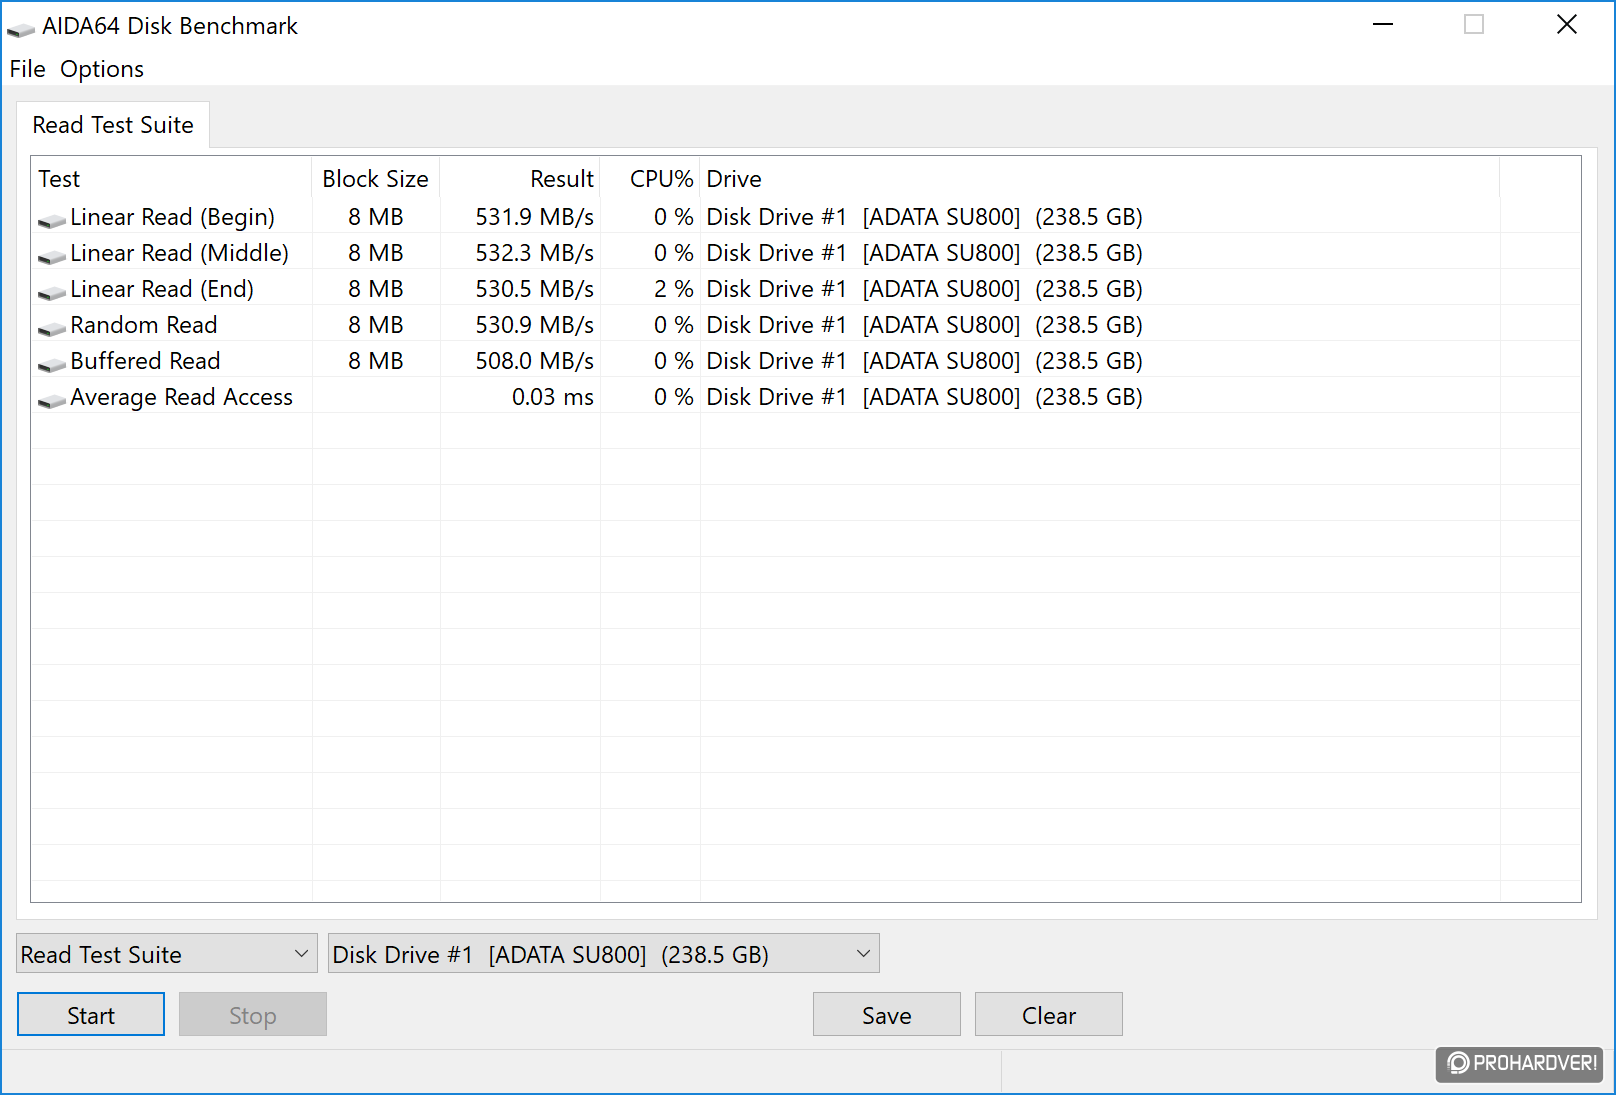Screen dimensions: 1616x1095
Task: Click disk icon beside Random Read
Action: 52,328
